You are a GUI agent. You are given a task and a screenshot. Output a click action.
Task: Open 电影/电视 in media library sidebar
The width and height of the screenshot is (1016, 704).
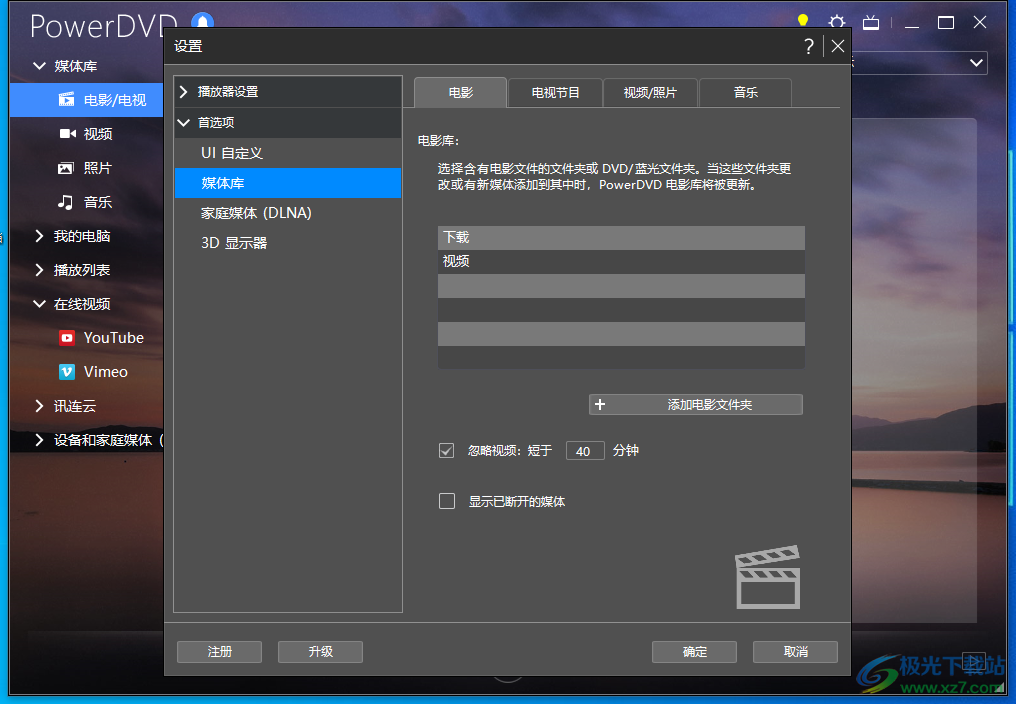[115, 100]
